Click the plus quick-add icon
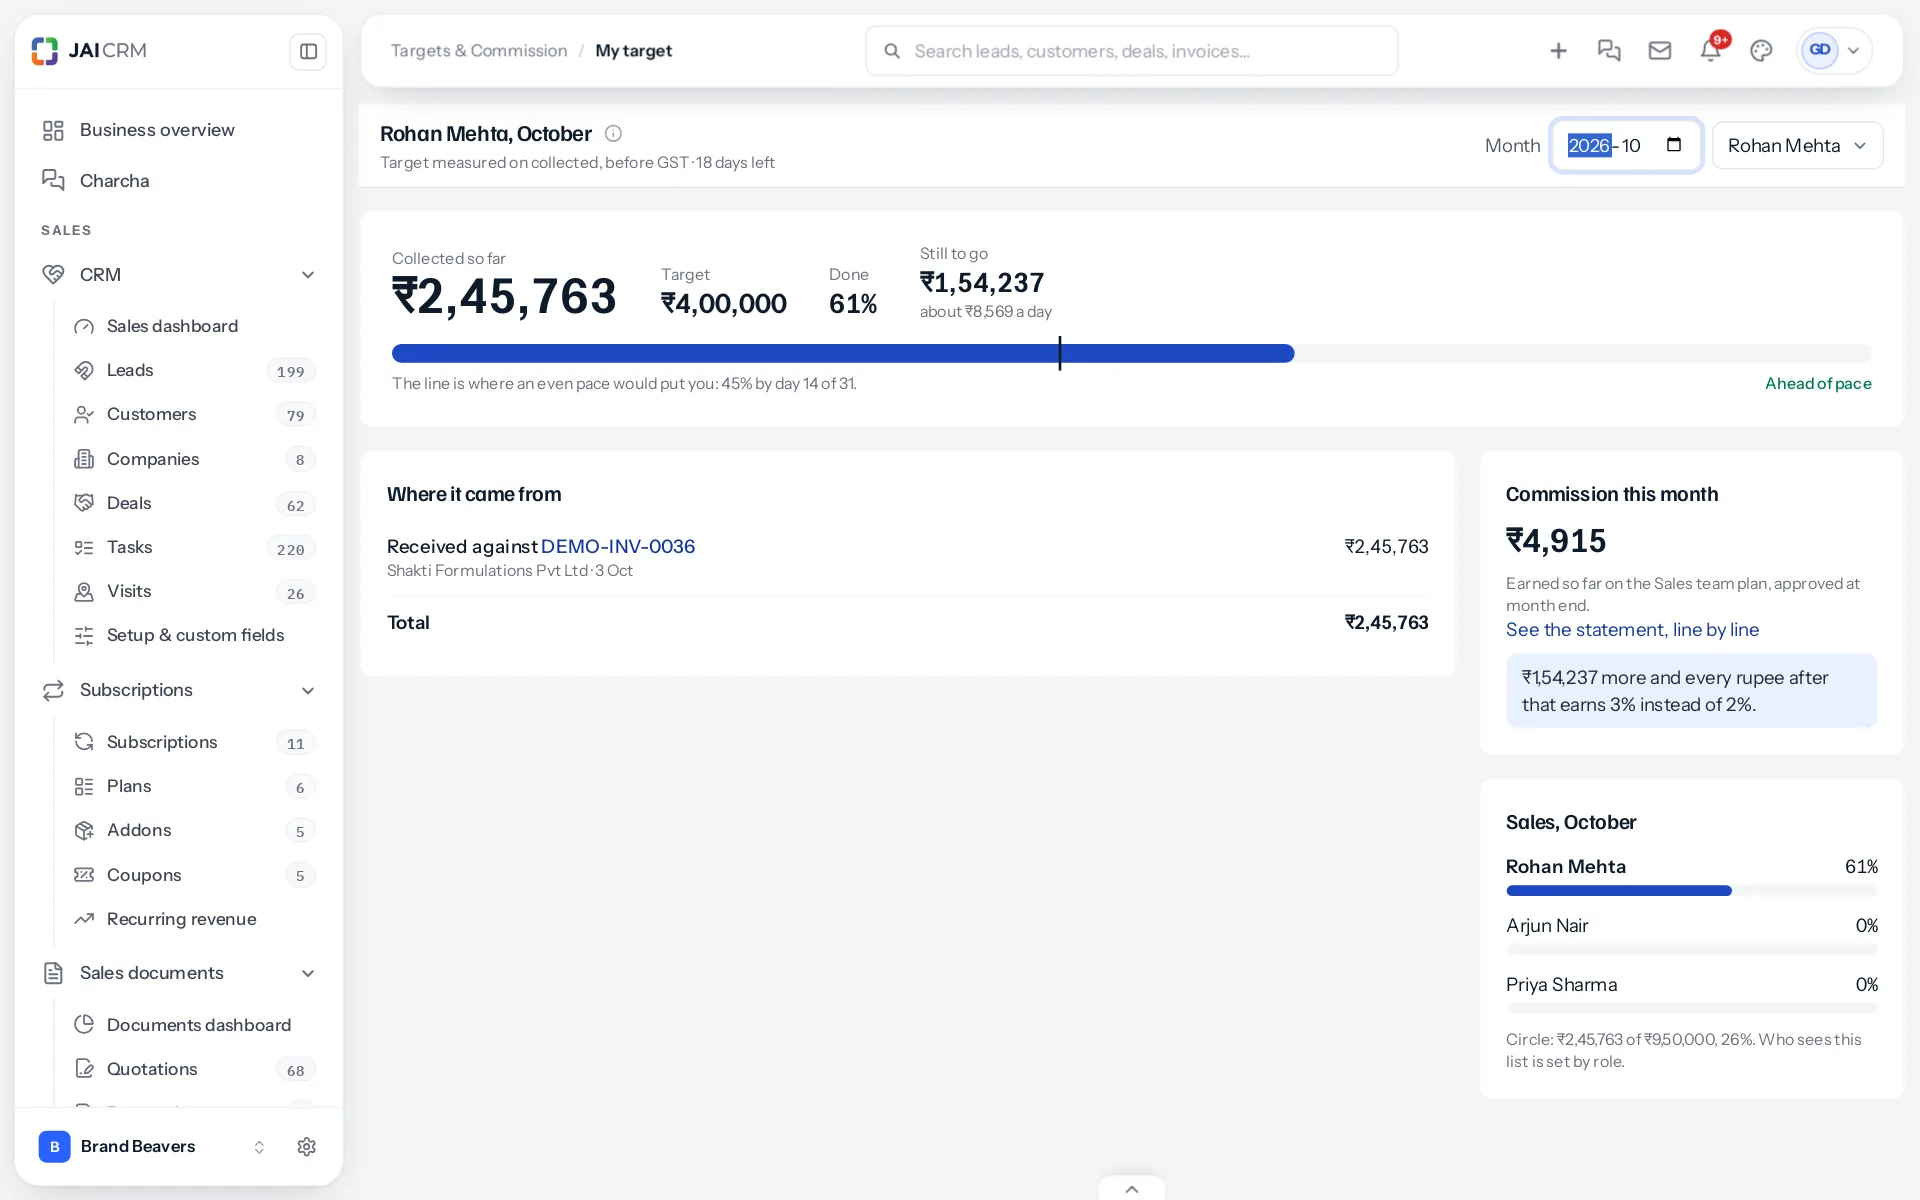Screen dimensions: 1920x1200 pyautogui.click(x=1558, y=51)
